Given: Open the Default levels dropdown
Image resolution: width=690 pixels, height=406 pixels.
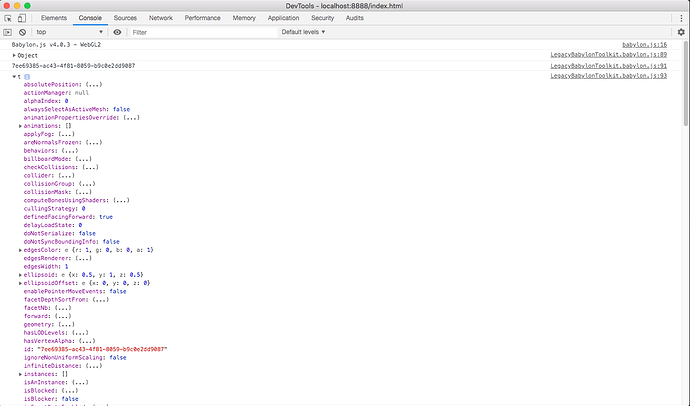Looking at the screenshot, I should point(303,32).
